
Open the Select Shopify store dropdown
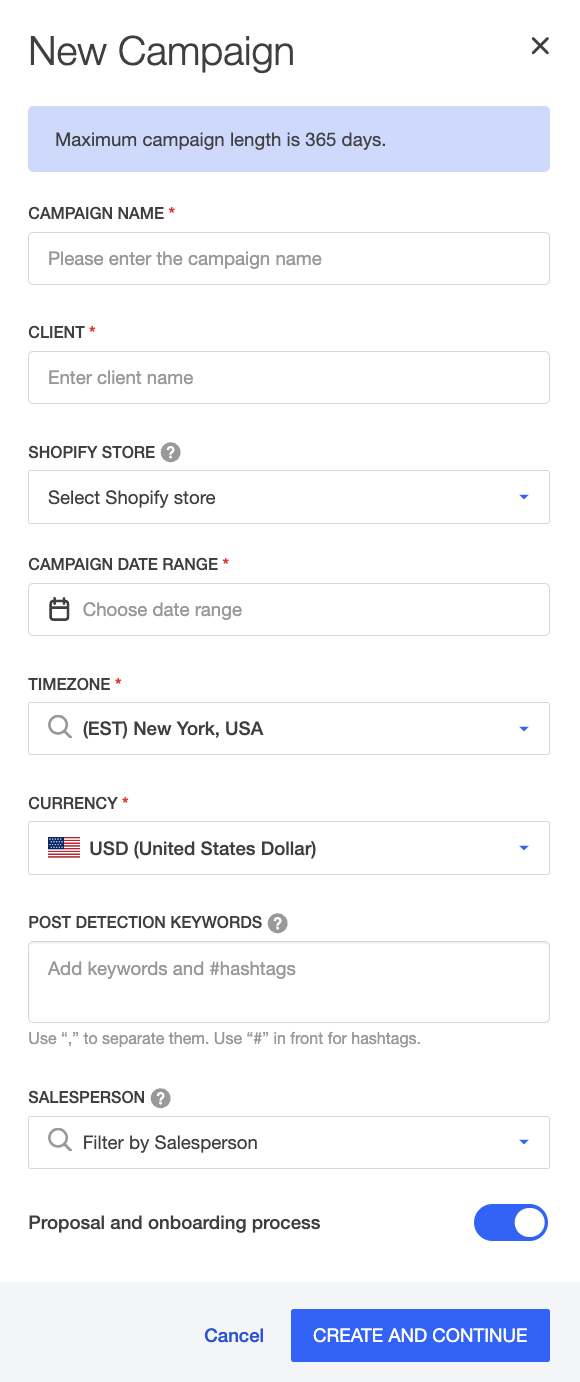click(x=289, y=497)
